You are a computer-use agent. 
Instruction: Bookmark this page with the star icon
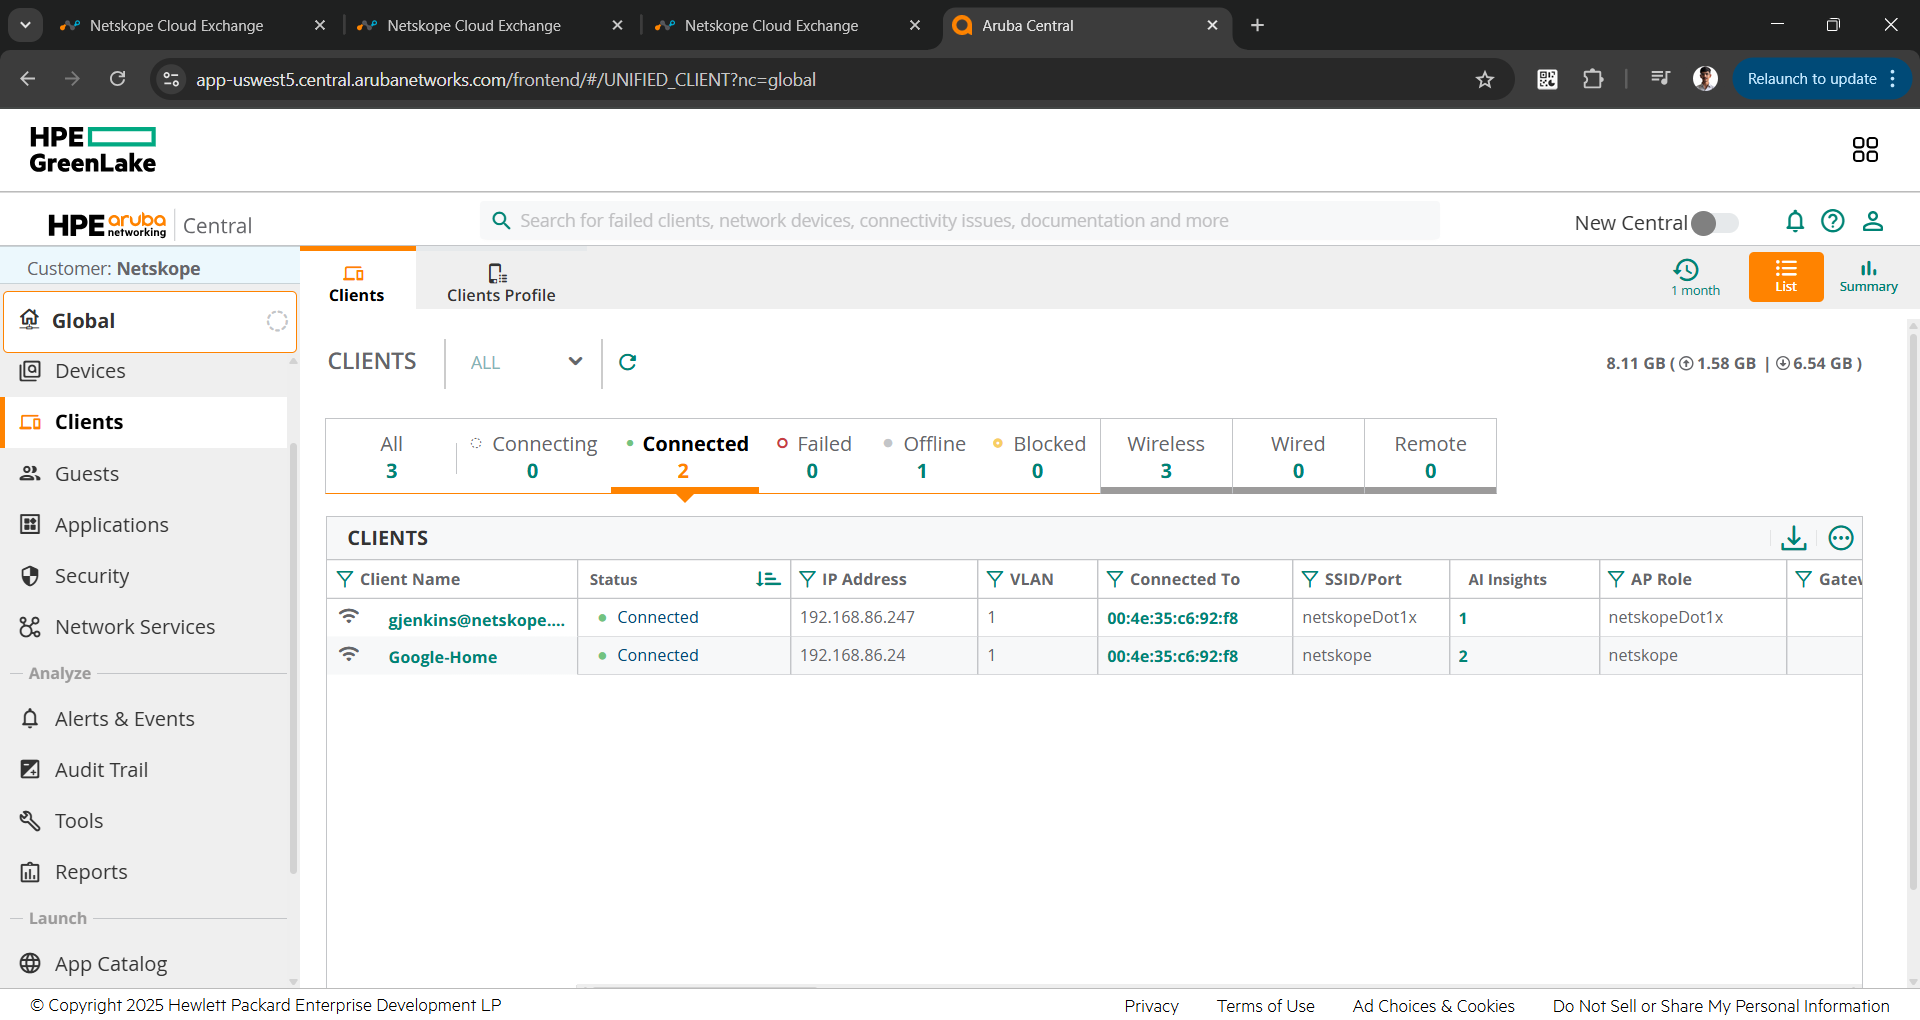pos(1485,79)
